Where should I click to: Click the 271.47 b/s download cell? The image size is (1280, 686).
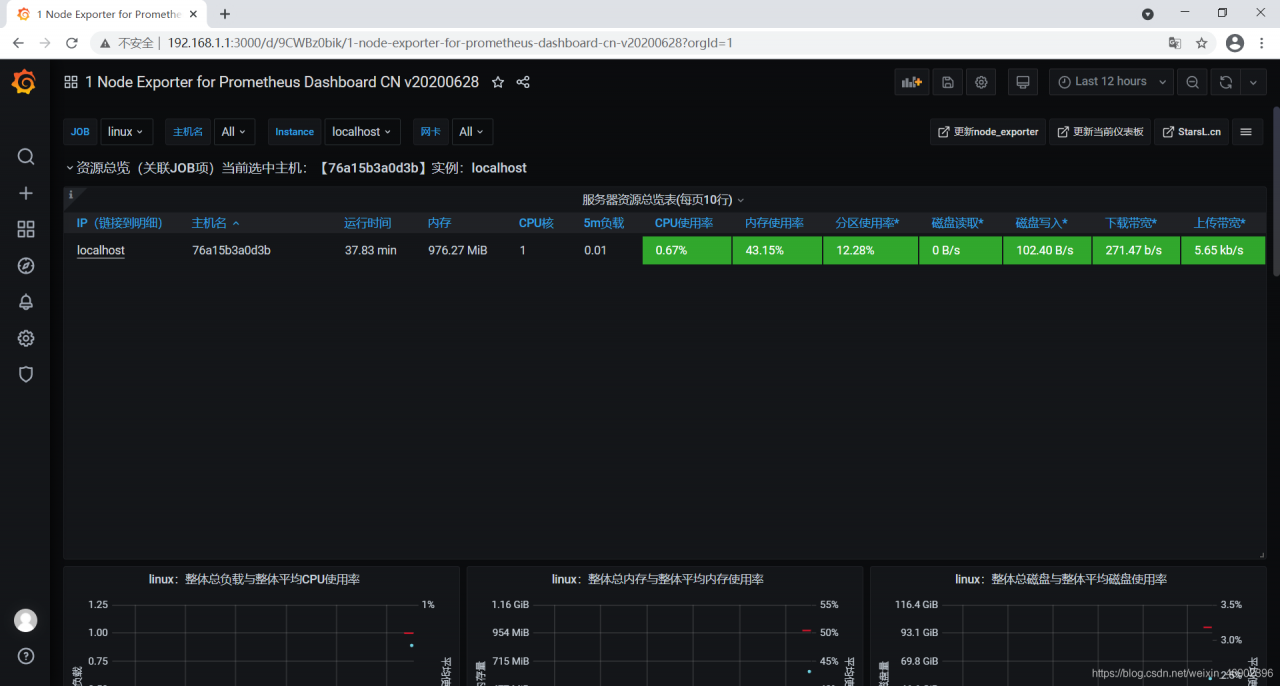click(1136, 250)
